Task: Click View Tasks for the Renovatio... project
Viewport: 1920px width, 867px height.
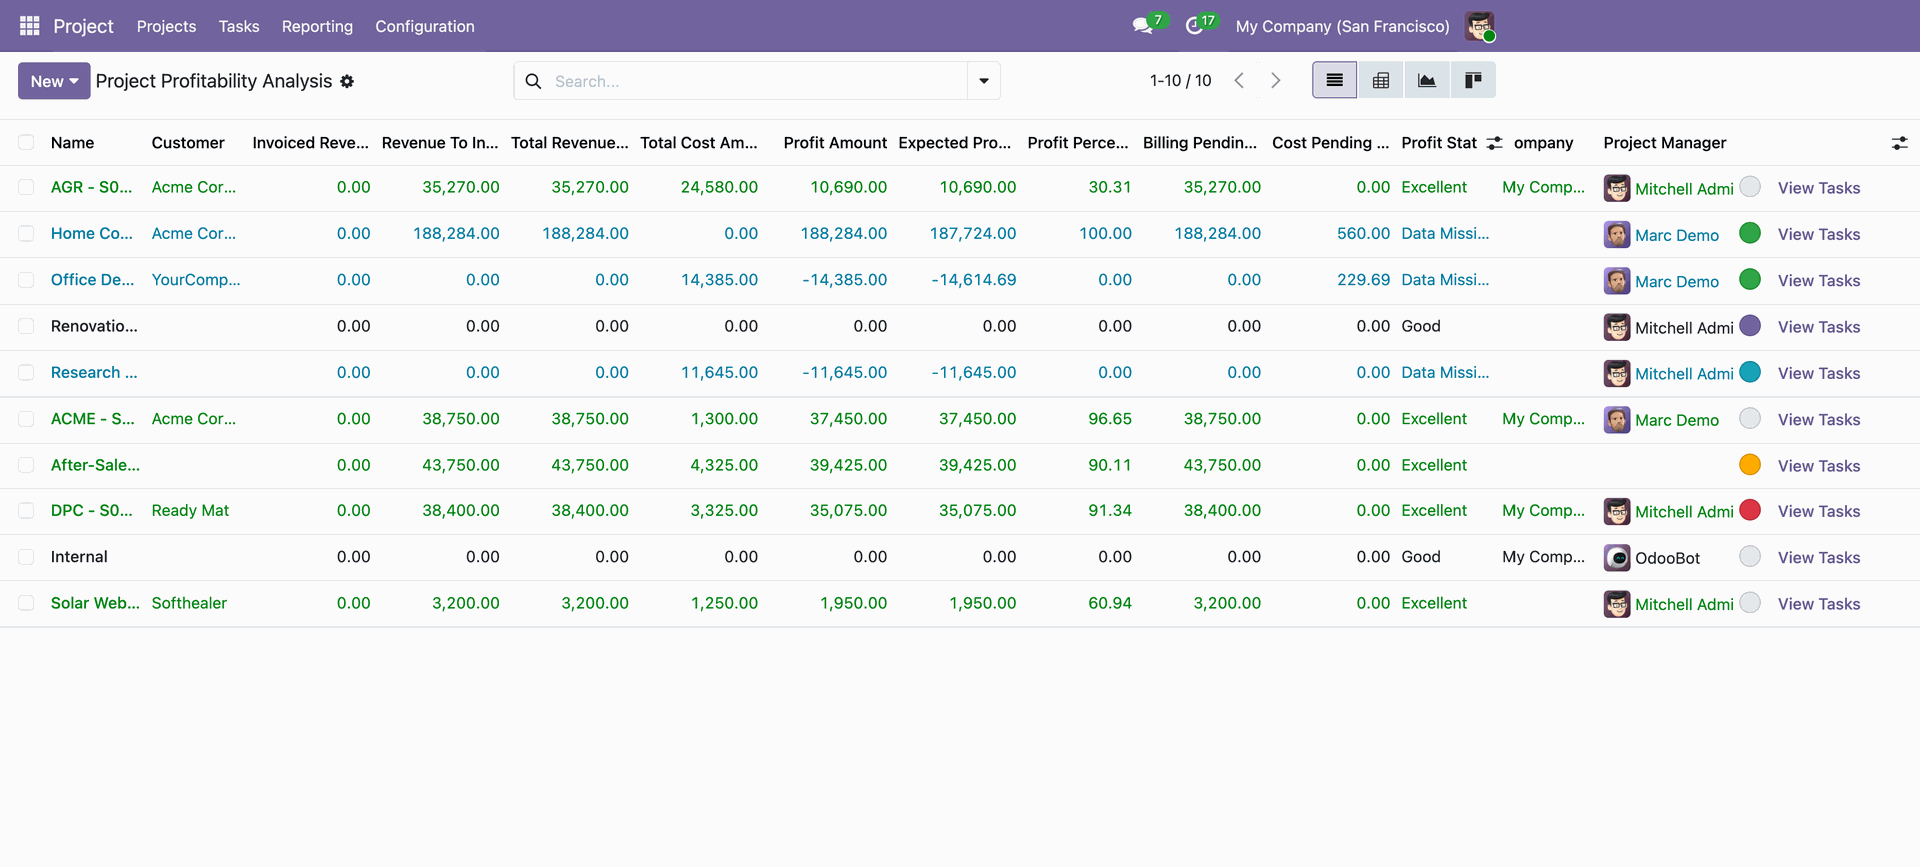Action: coord(1819,327)
